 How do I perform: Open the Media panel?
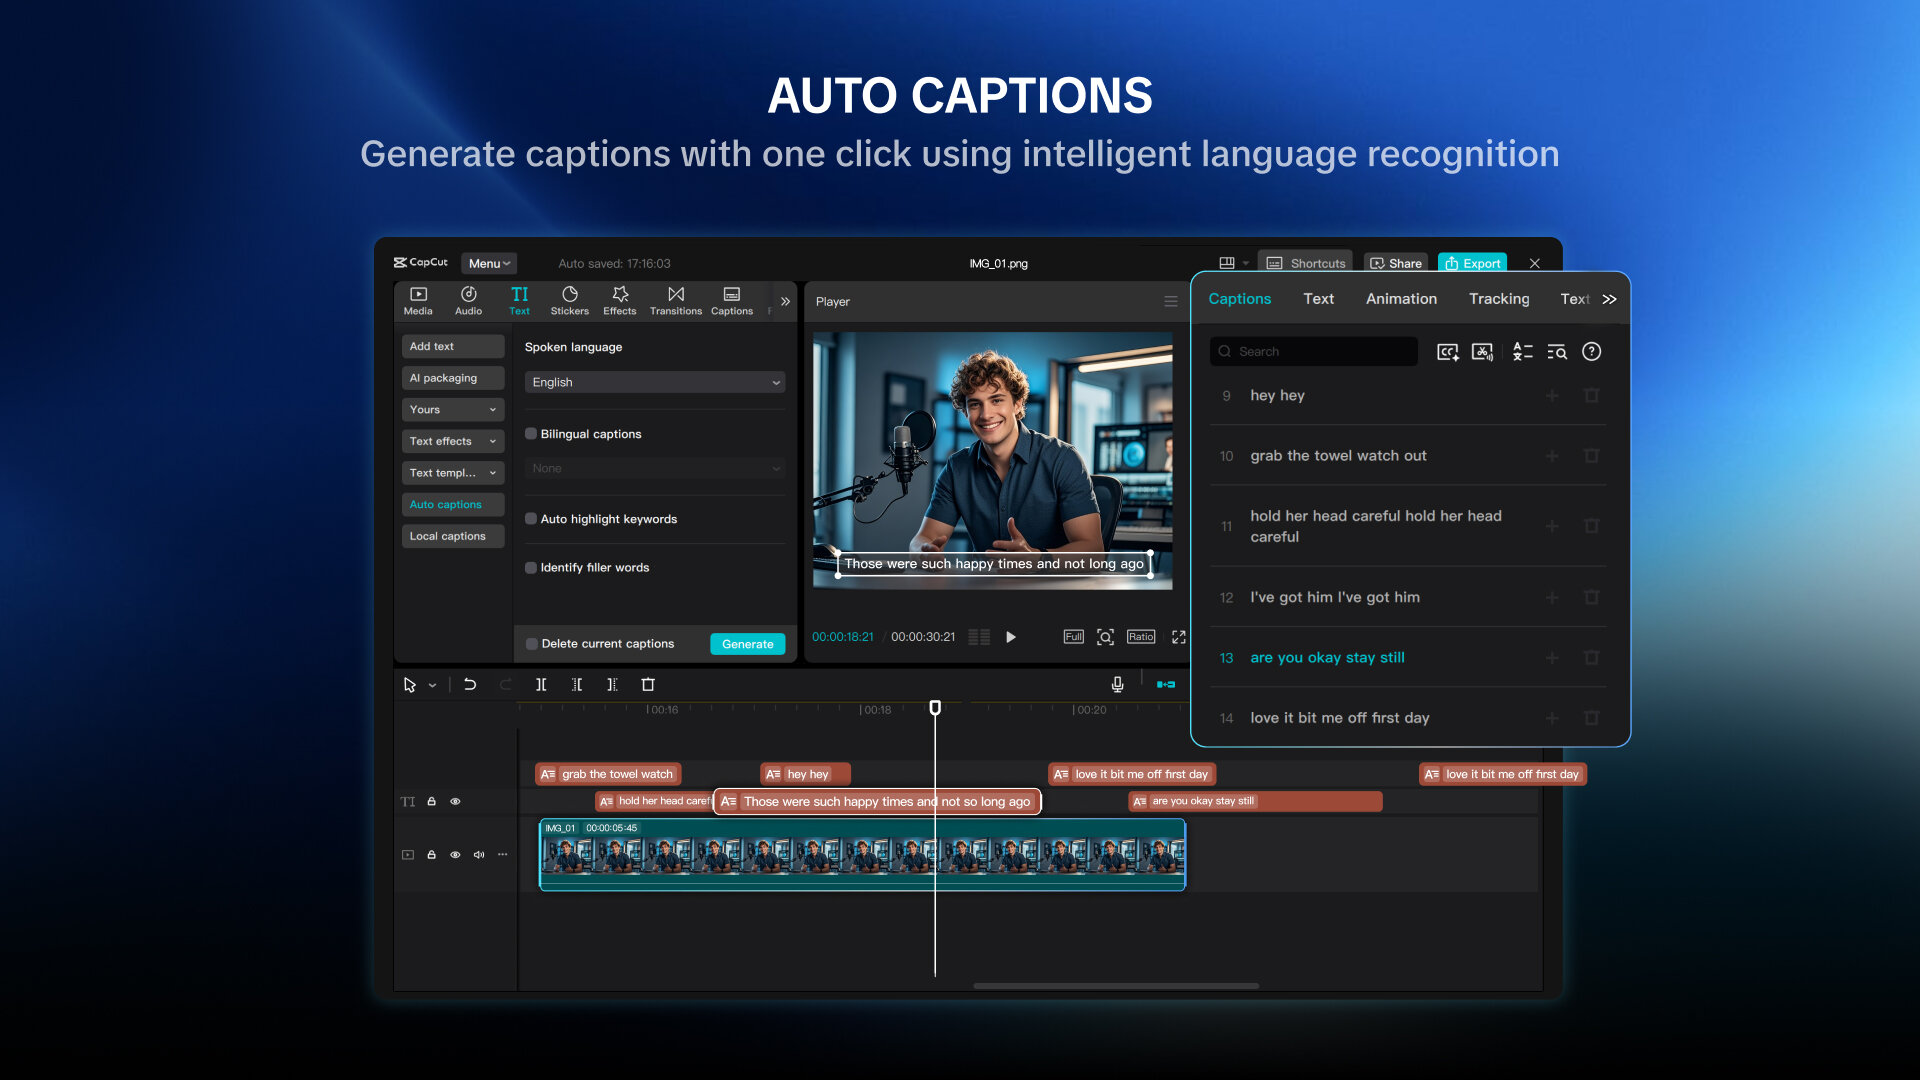coord(418,300)
